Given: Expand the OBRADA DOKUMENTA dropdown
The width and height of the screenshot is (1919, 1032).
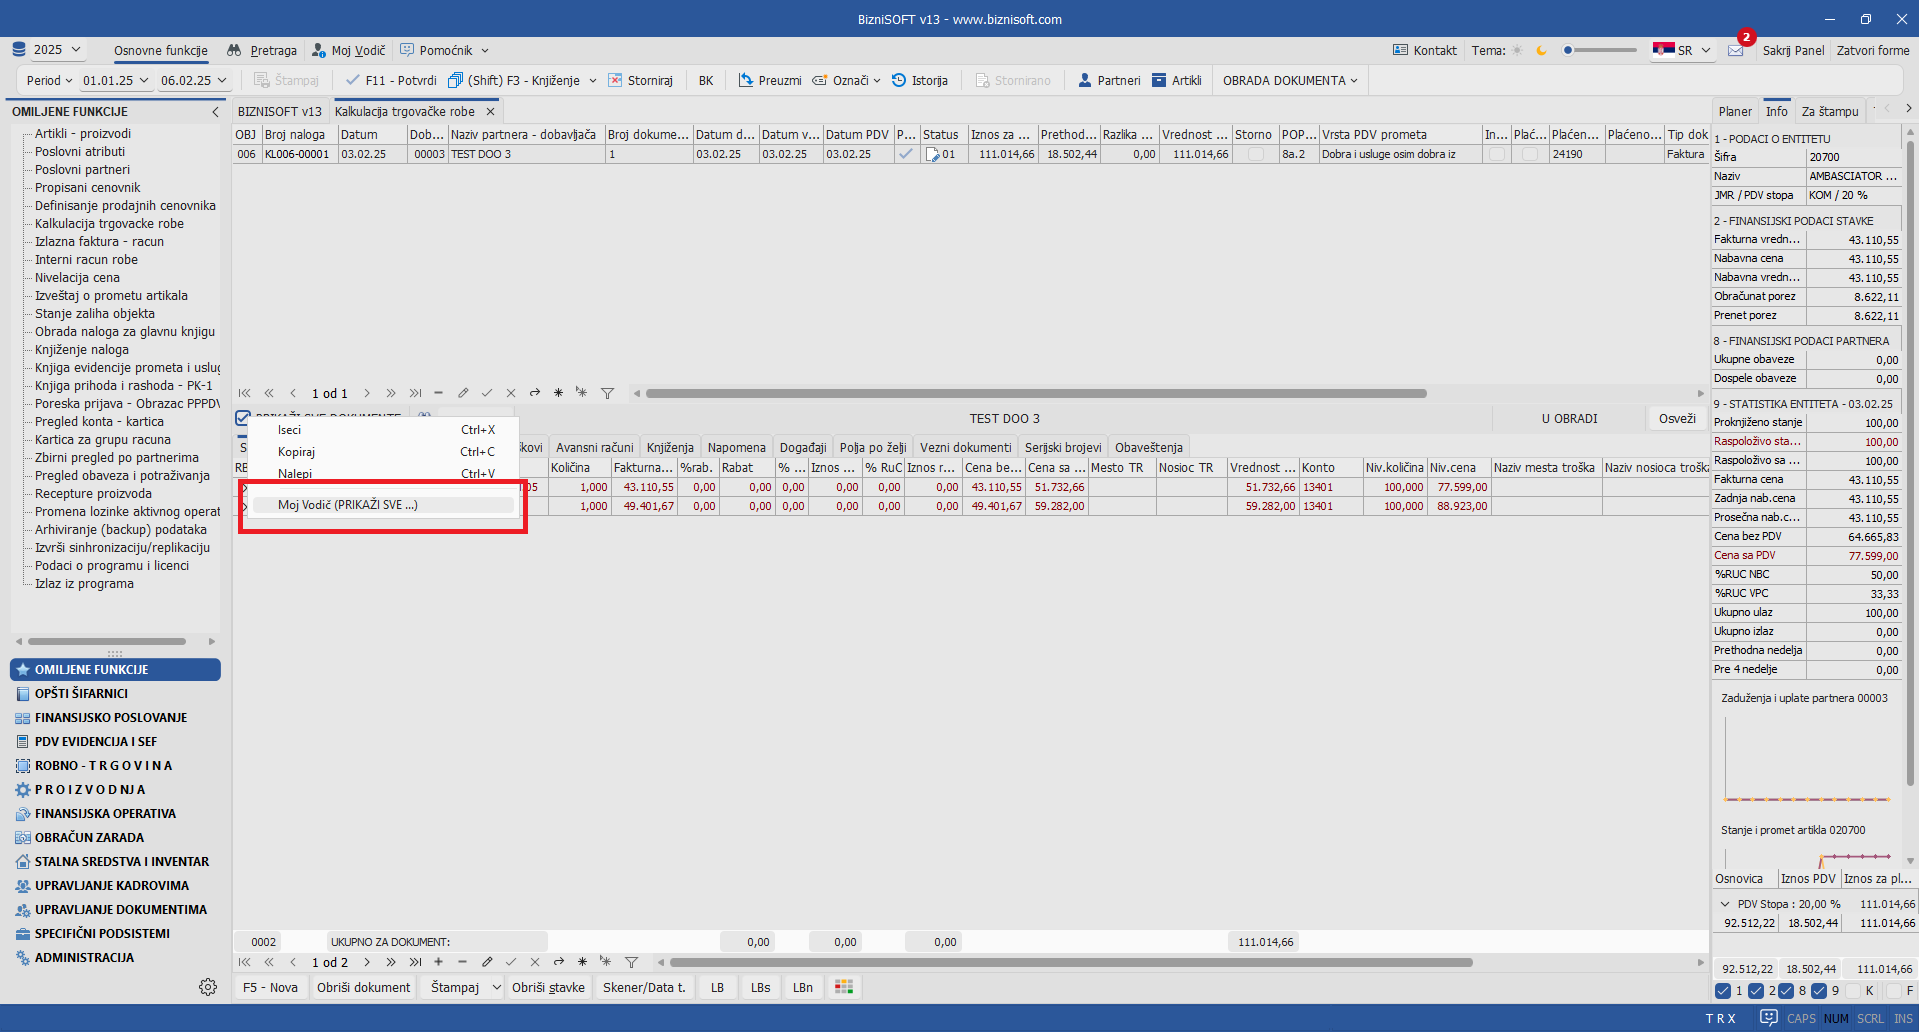Looking at the screenshot, I should (x=1289, y=81).
